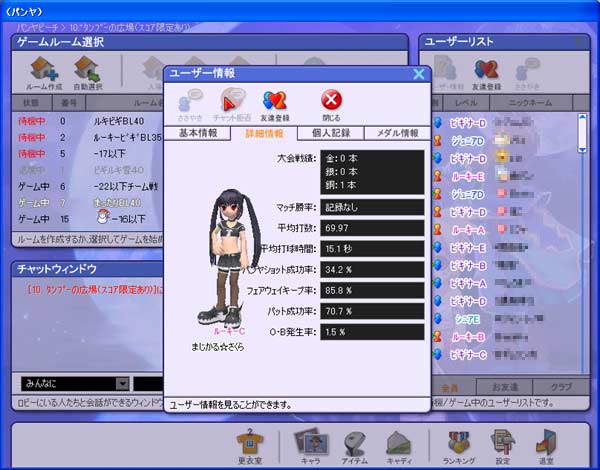Switch to the 個人記録 tab
Viewport: 600px width, 470px height.
click(331, 133)
